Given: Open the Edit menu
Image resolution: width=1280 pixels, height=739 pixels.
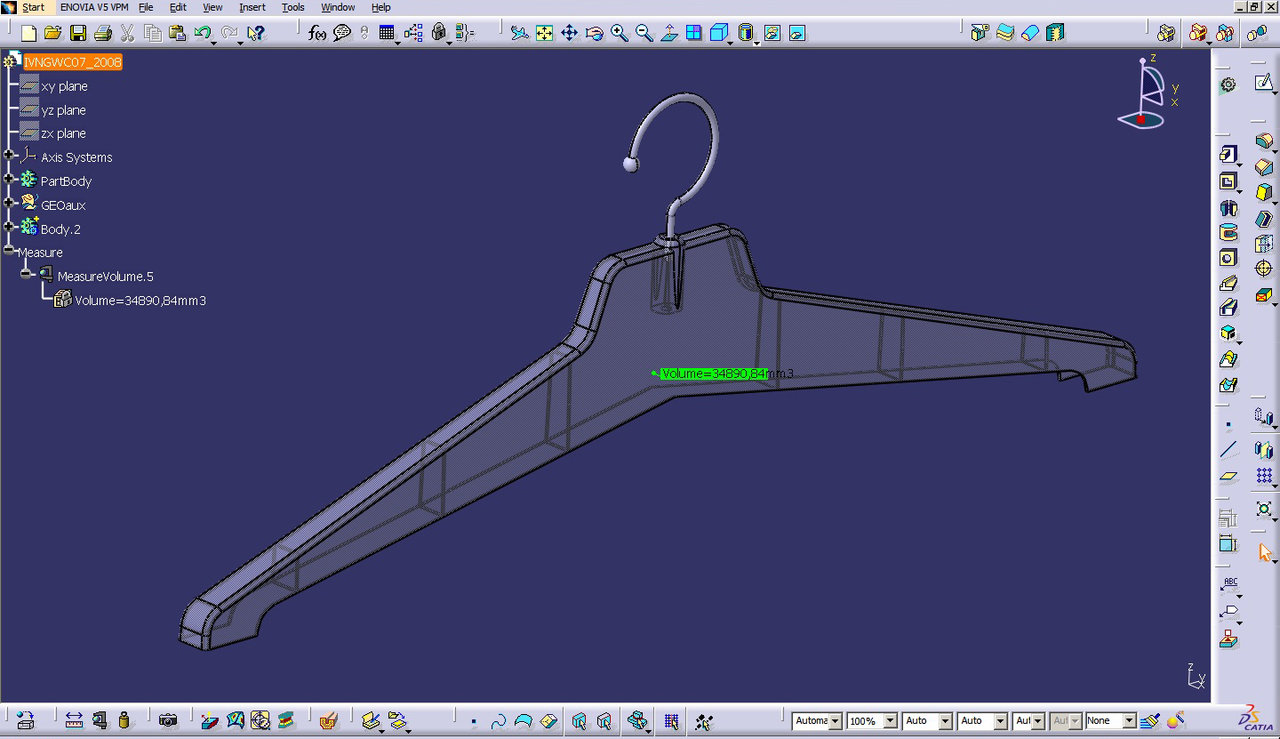Looking at the screenshot, I should (x=178, y=7).
